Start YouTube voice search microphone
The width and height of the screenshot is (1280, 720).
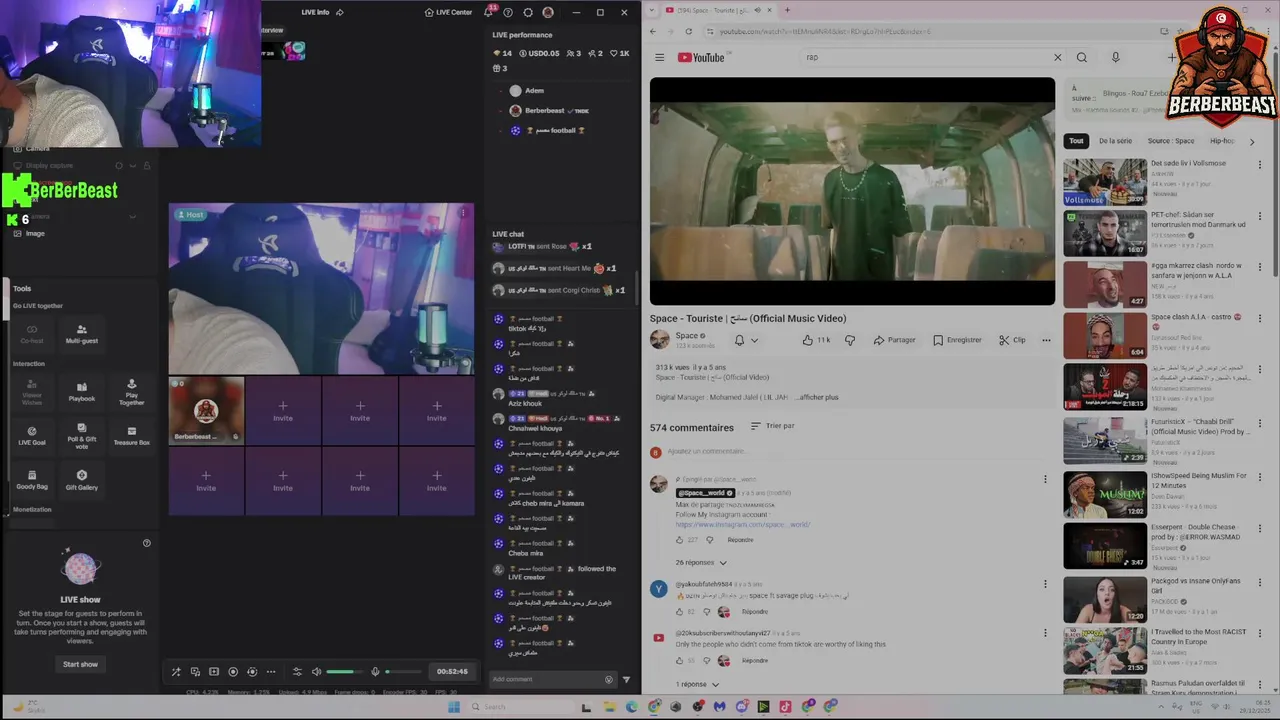pos(1115,57)
